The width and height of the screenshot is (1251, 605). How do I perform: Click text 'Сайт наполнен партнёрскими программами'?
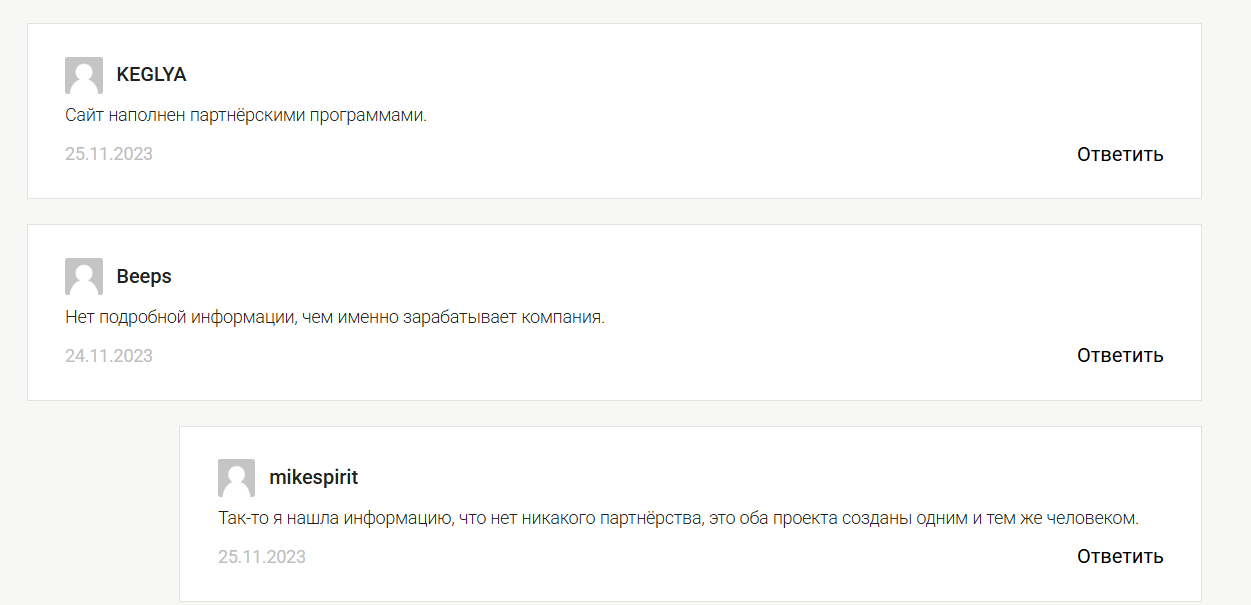(246, 115)
